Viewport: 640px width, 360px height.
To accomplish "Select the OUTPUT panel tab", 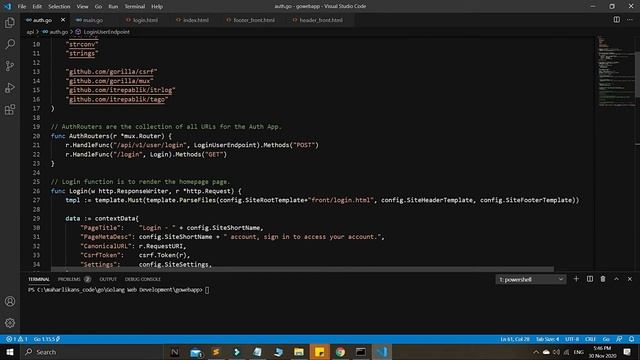I will [x=108, y=279].
